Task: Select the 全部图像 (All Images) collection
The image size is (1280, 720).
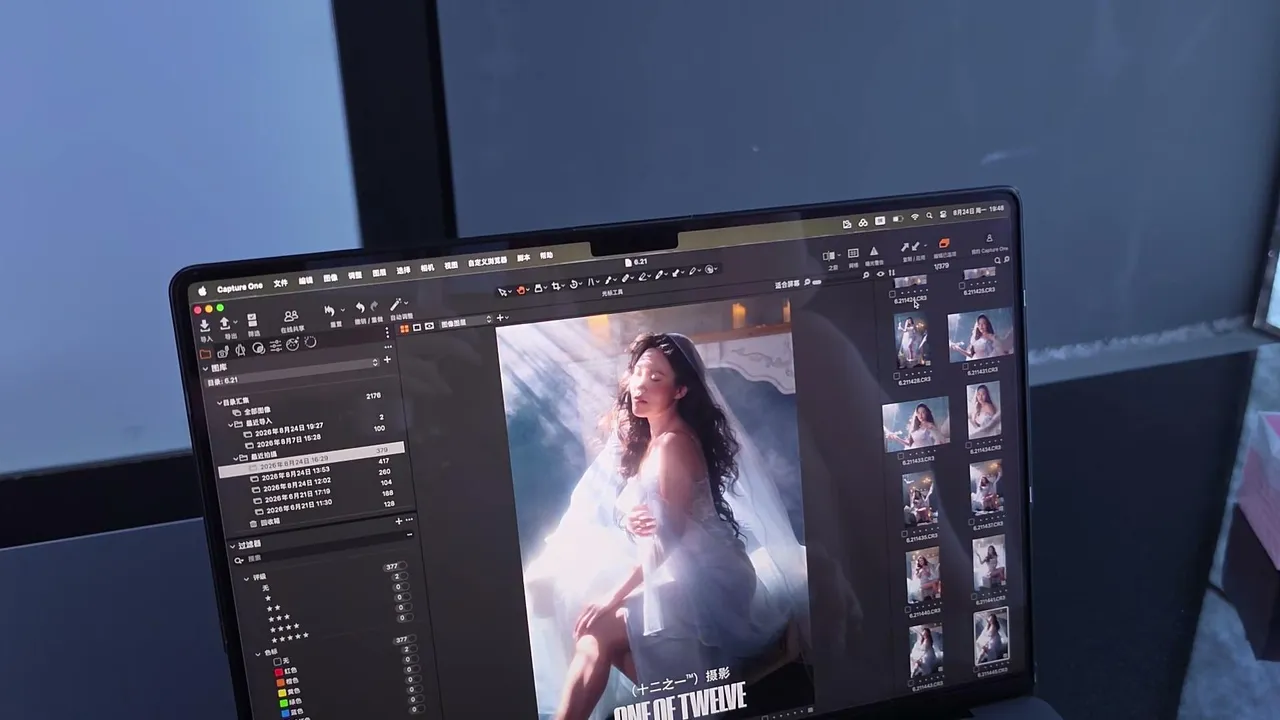Action: [259, 411]
